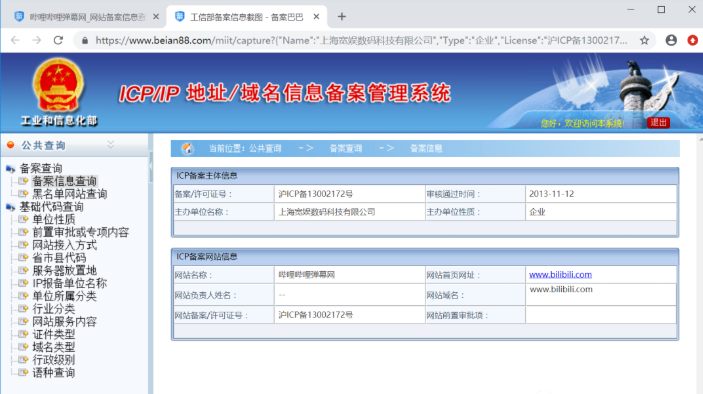This screenshot has width=703, height=394.
Task: Click the folder icon beside 行业分类
Action: (23, 308)
